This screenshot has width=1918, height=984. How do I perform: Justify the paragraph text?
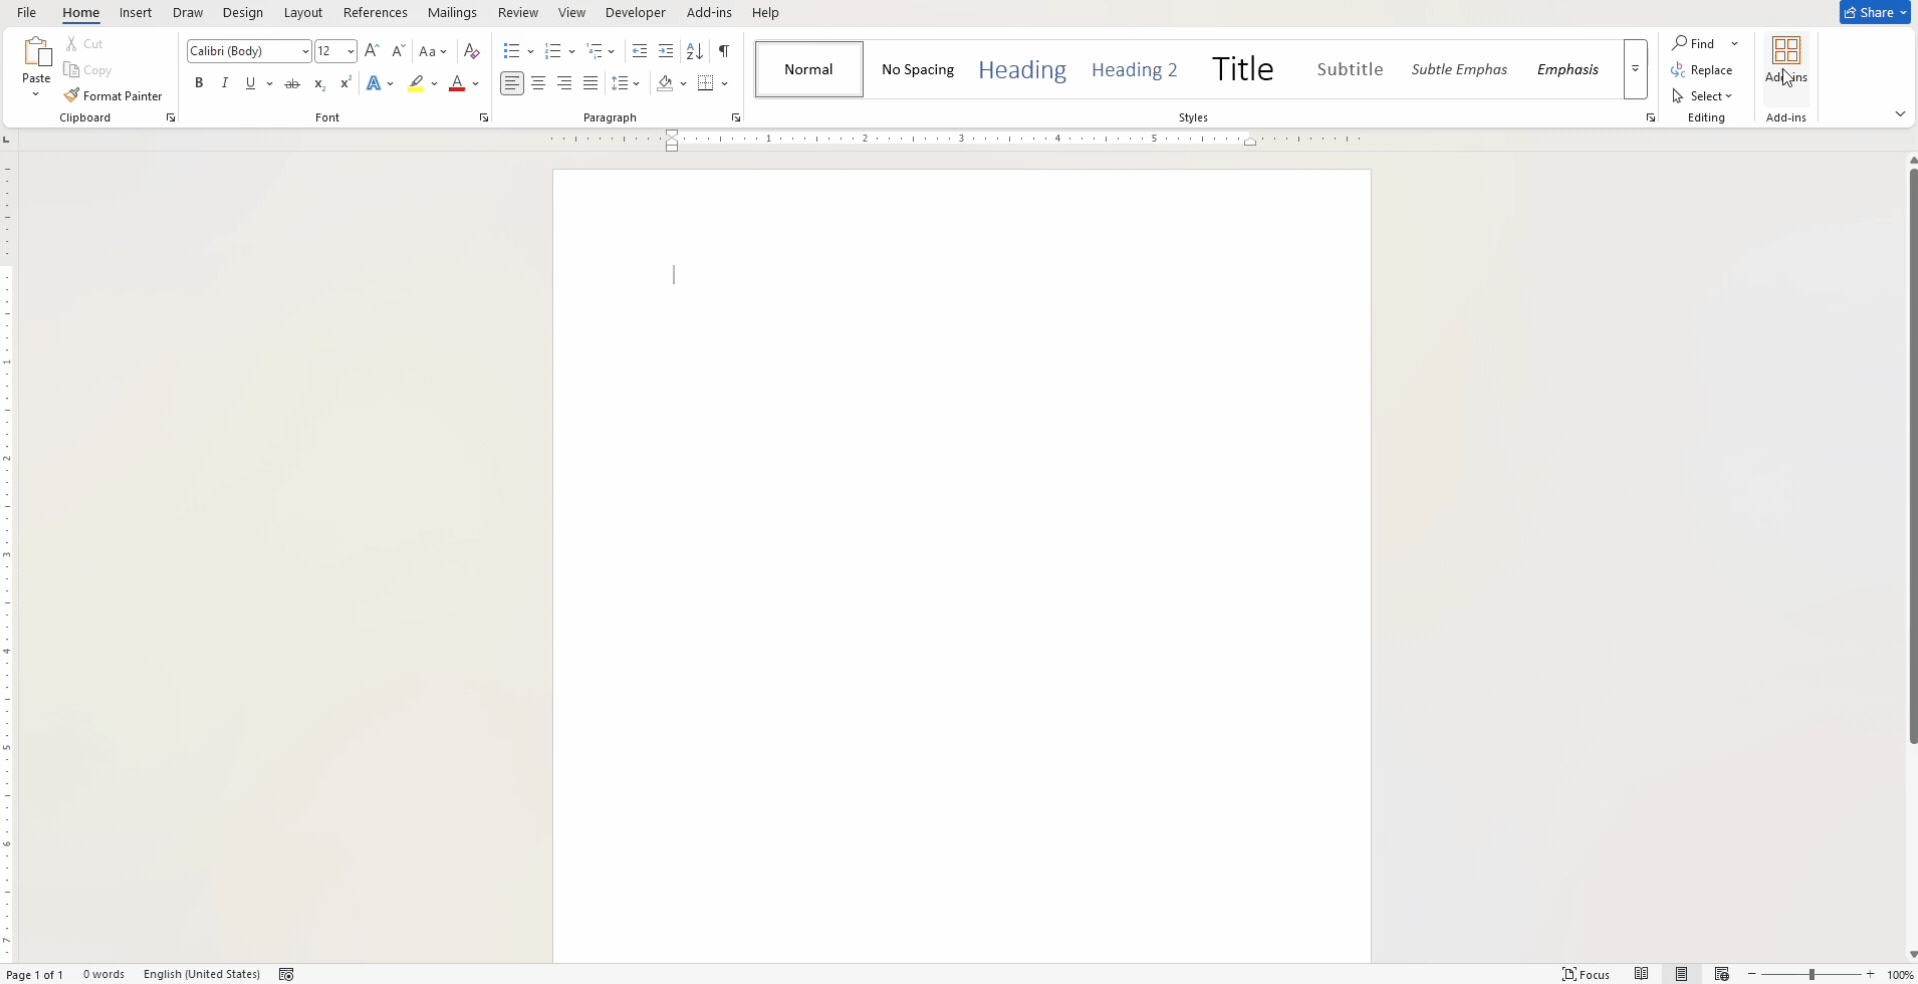click(591, 84)
